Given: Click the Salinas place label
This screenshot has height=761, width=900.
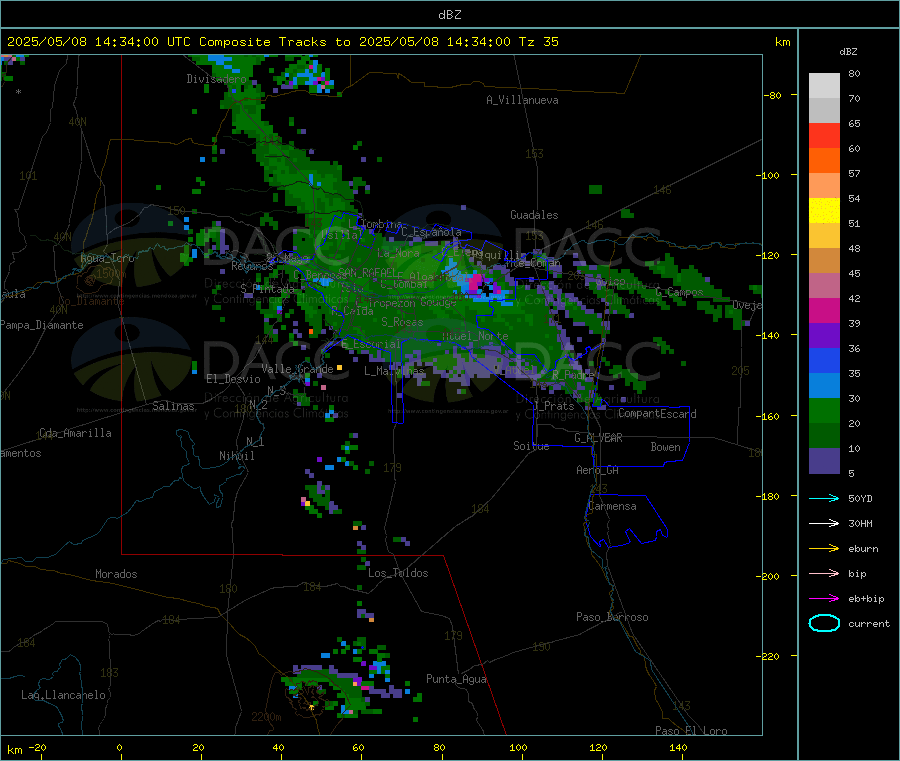Looking at the screenshot, I should [x=173, y=406].
